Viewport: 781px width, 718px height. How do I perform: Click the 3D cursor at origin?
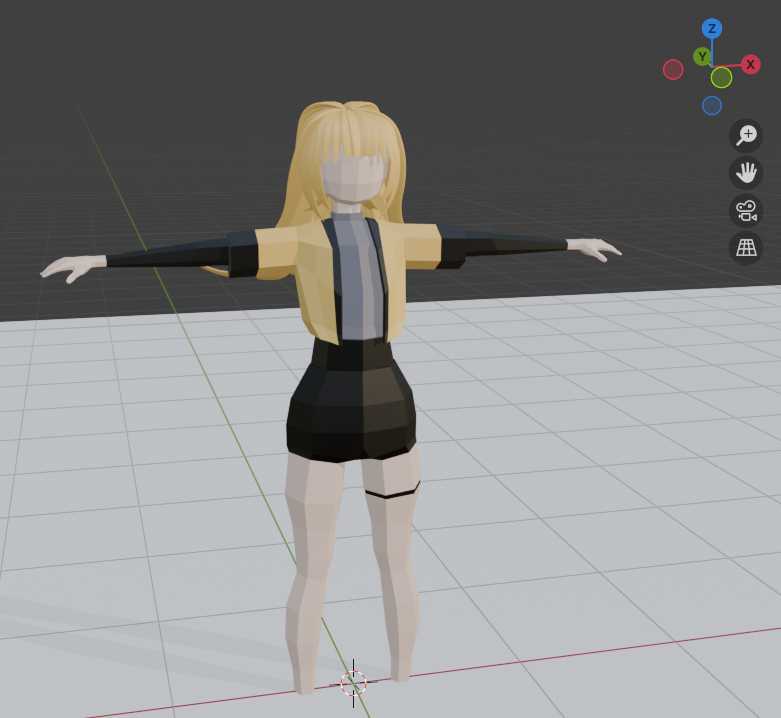pyautogui.click(x=354, y=683)
